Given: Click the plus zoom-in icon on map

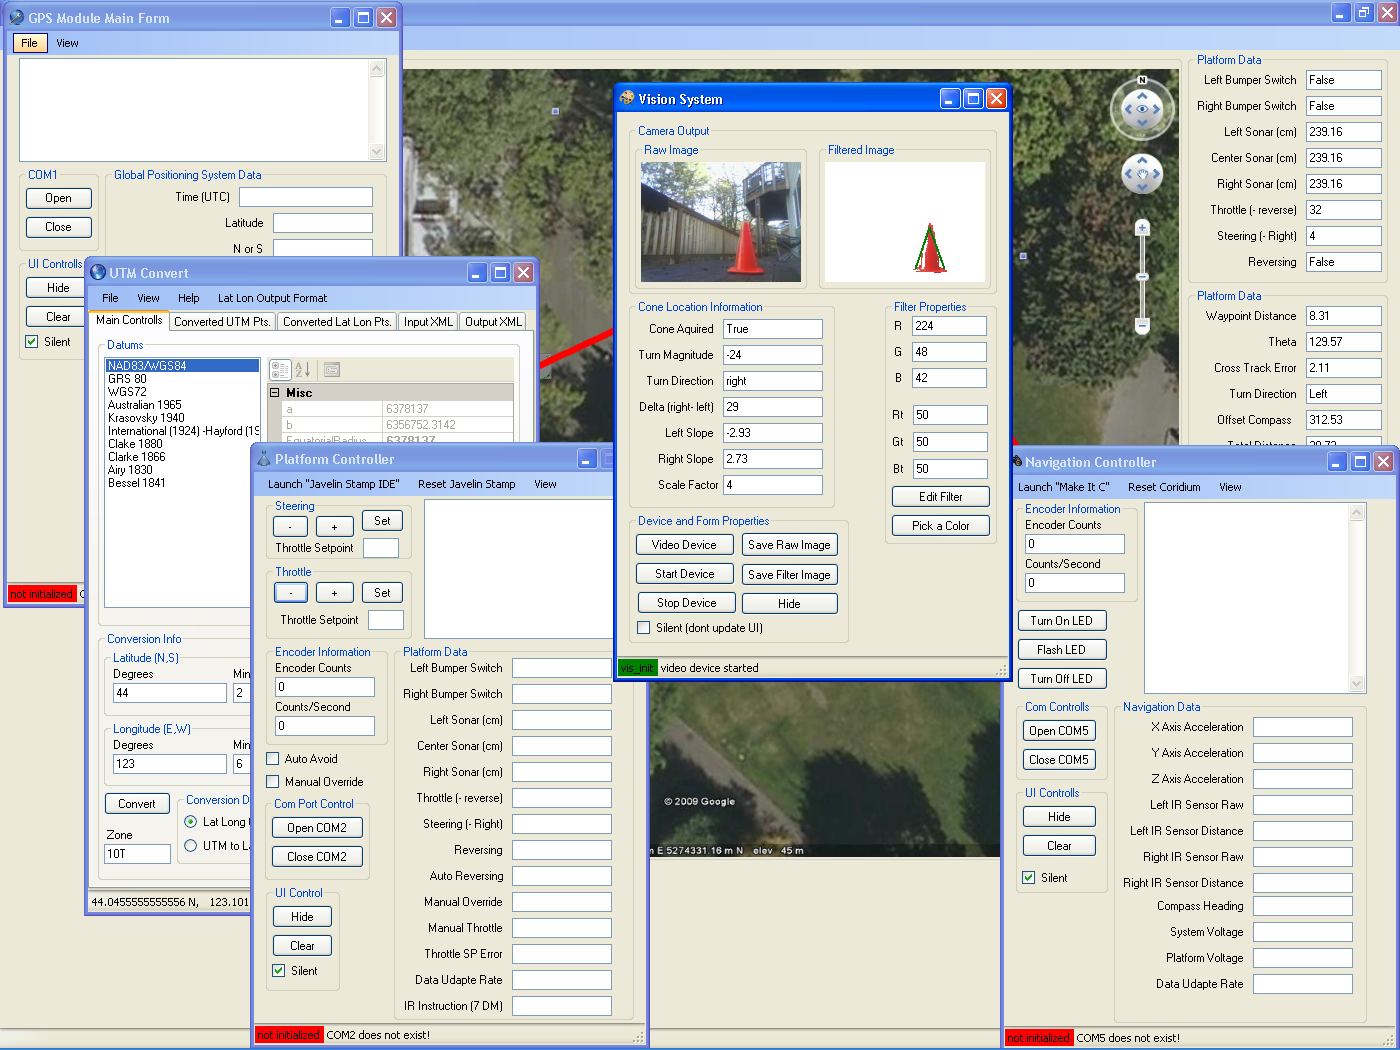Looking at the screenshot, I should click(1142, 228).
